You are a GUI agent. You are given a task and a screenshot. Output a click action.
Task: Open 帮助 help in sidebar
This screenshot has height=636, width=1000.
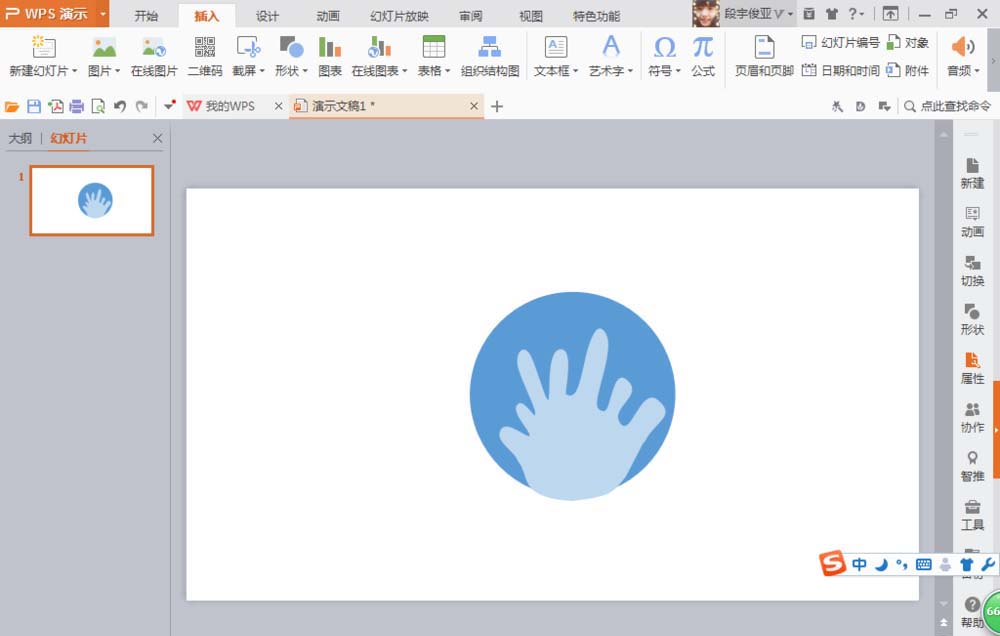click(x=971, y=612)
